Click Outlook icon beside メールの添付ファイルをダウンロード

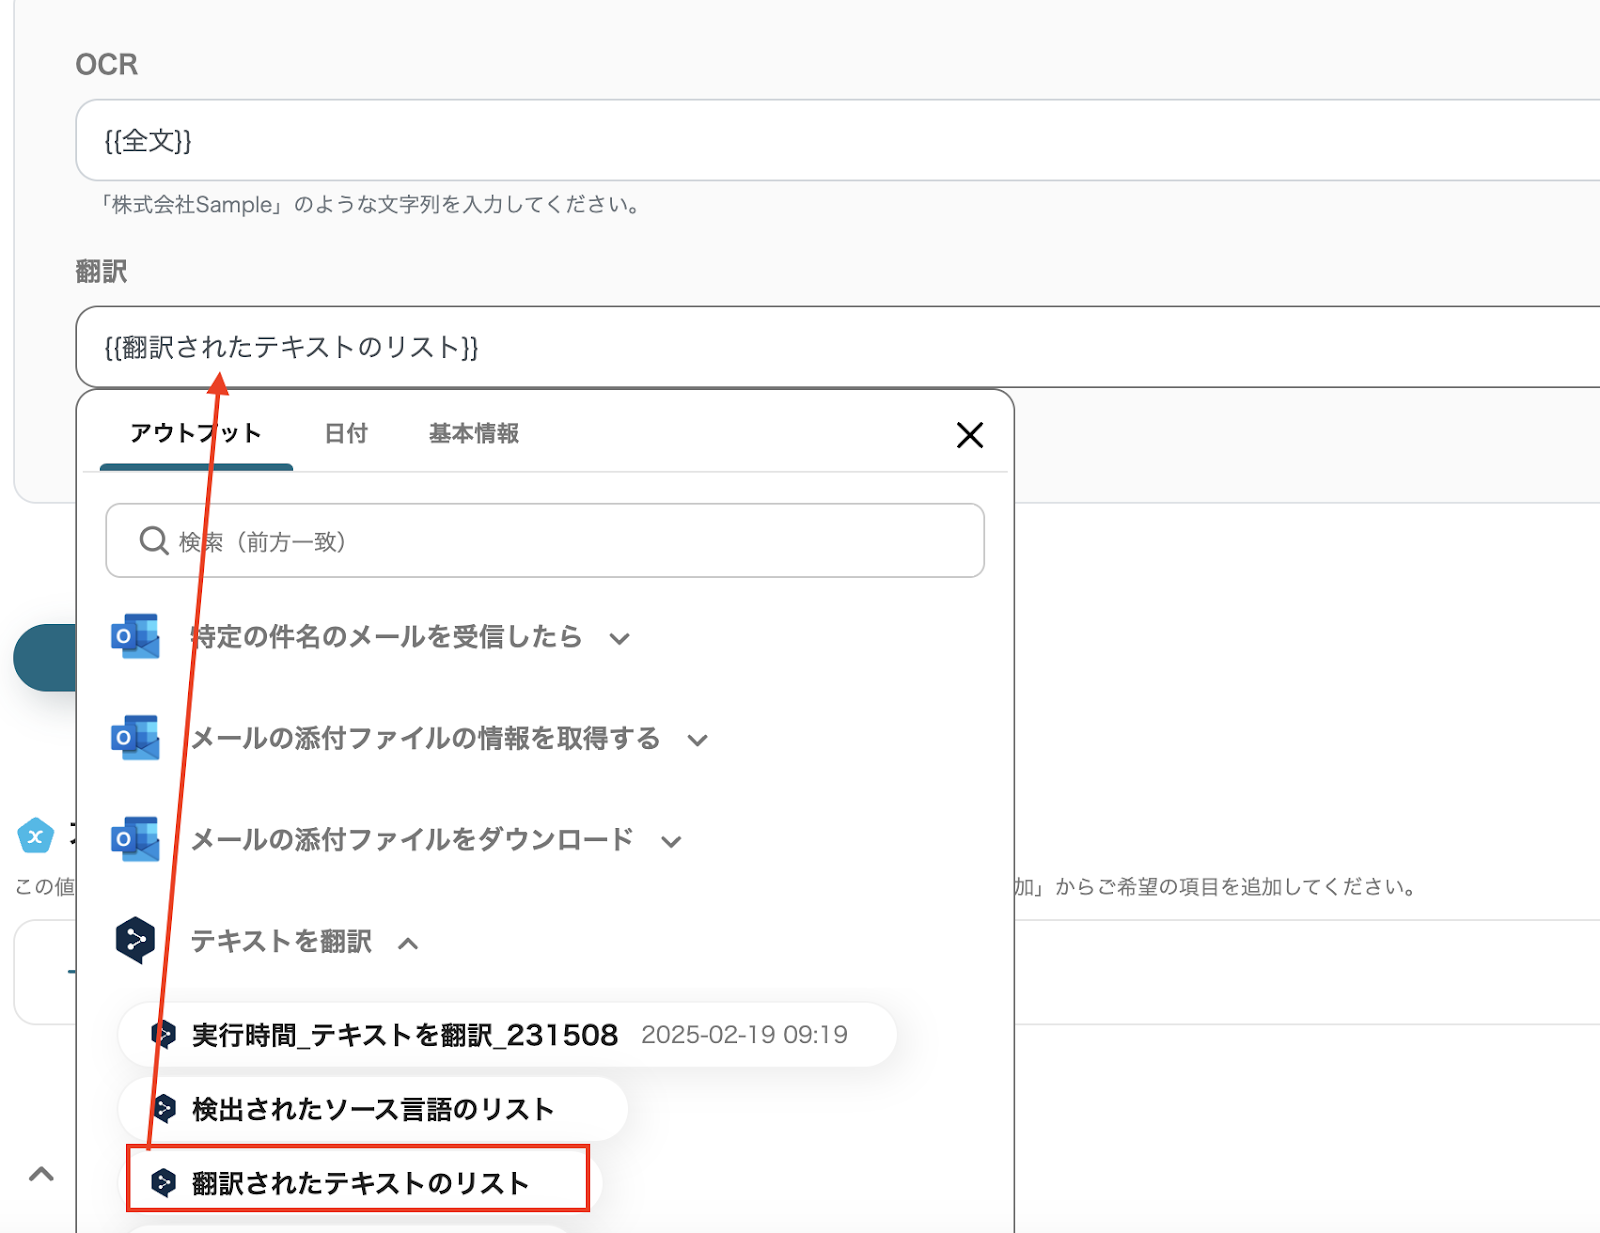(135, 839)
